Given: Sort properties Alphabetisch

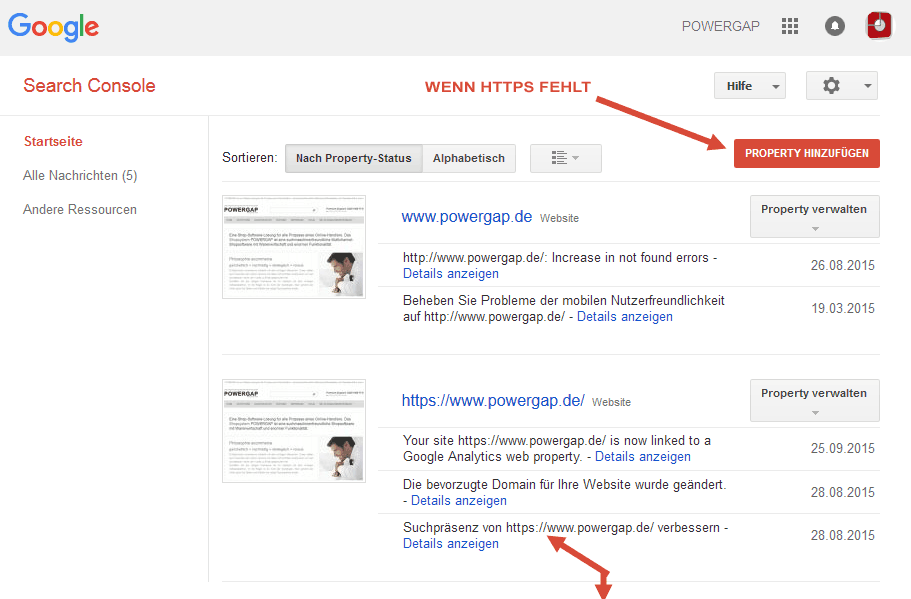Looking at the screenshot, I should pos(468,158).
